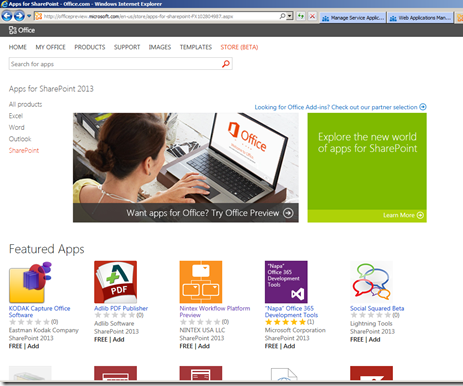463x386 pixels.
Task: Click the Napa five-star rating
Action: click(285, 322)
